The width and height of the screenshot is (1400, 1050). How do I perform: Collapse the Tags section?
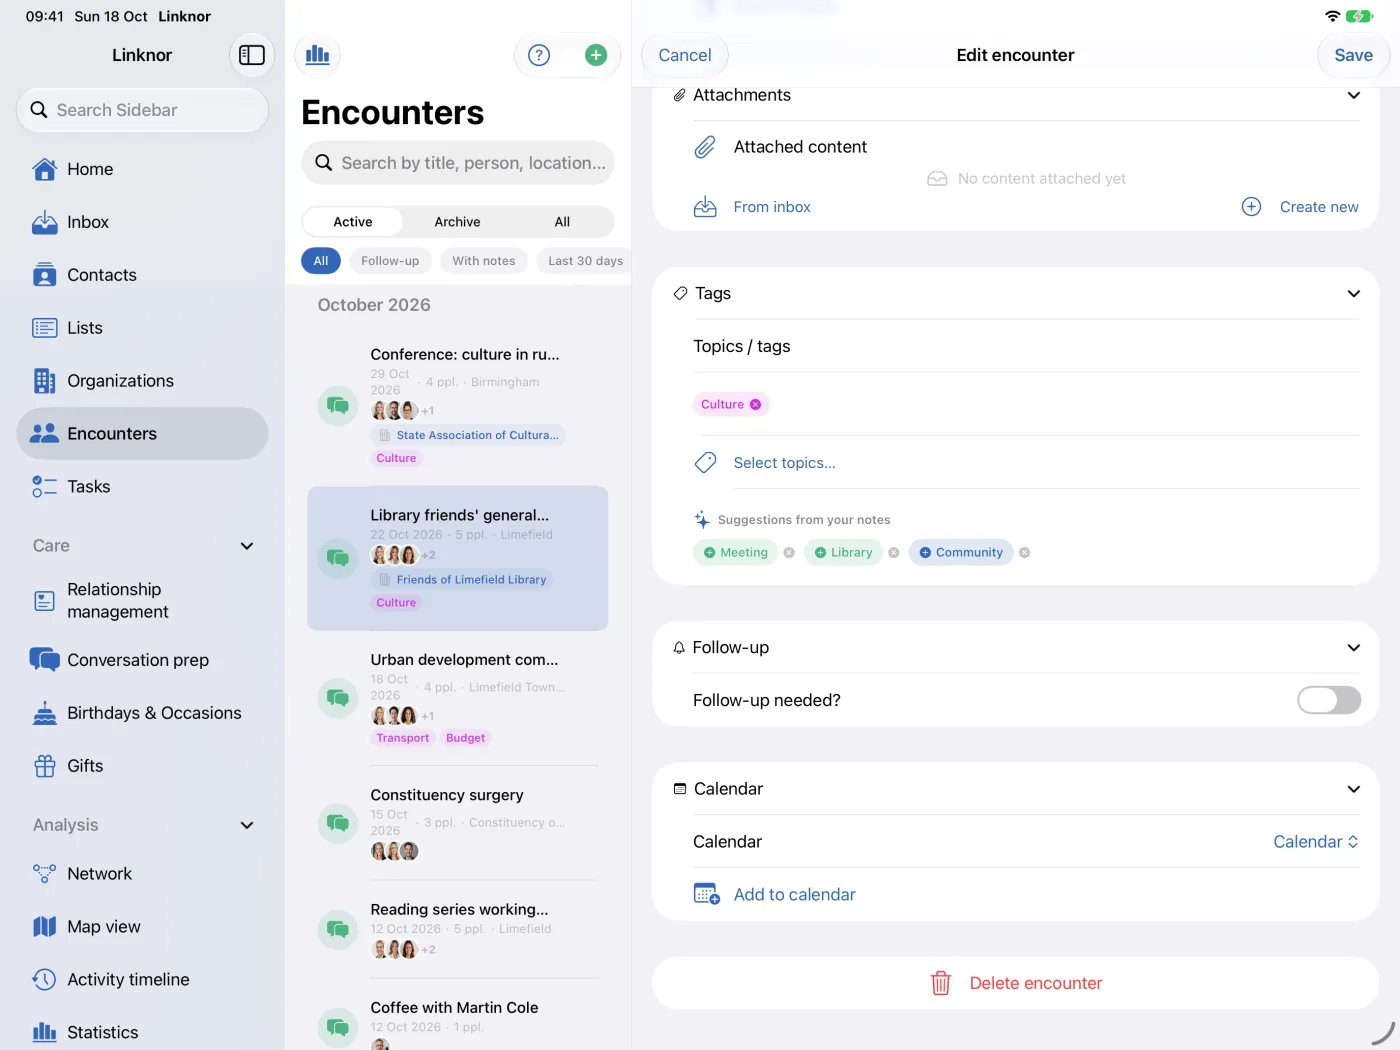(x=1353, y=294)
